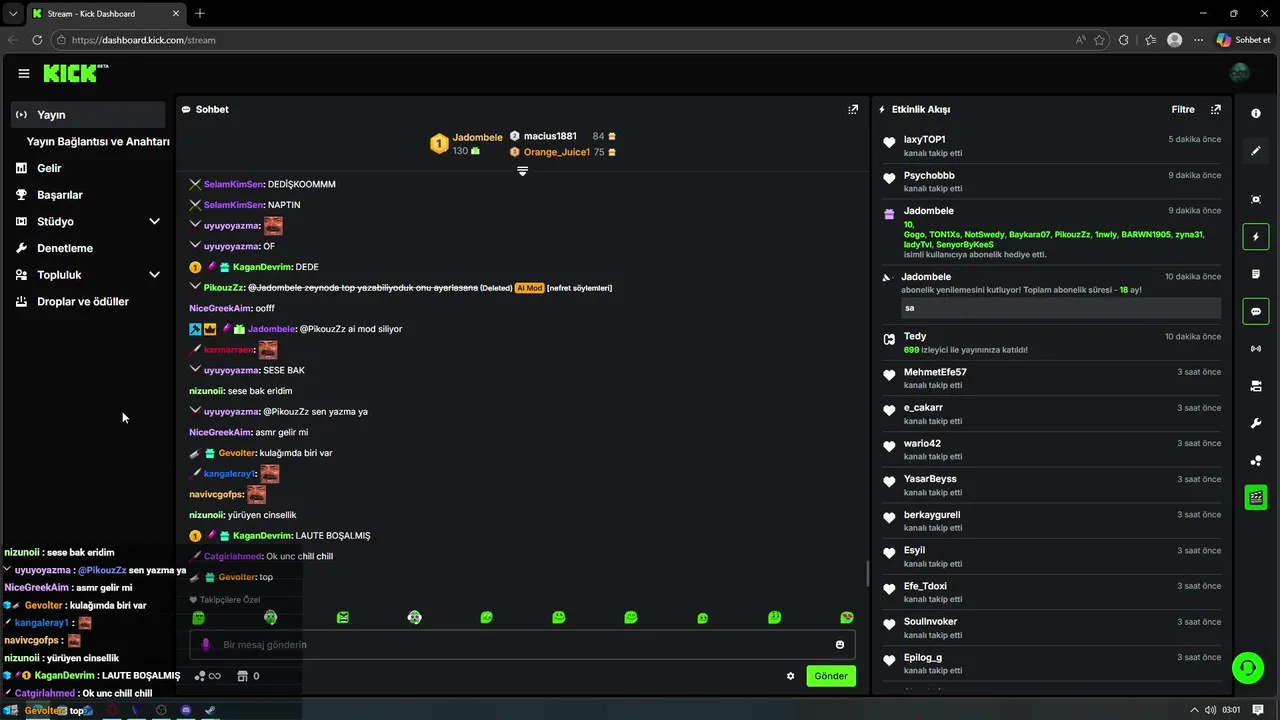
Task: Click the shop counter icon showing 0
Action: point(248,676)
